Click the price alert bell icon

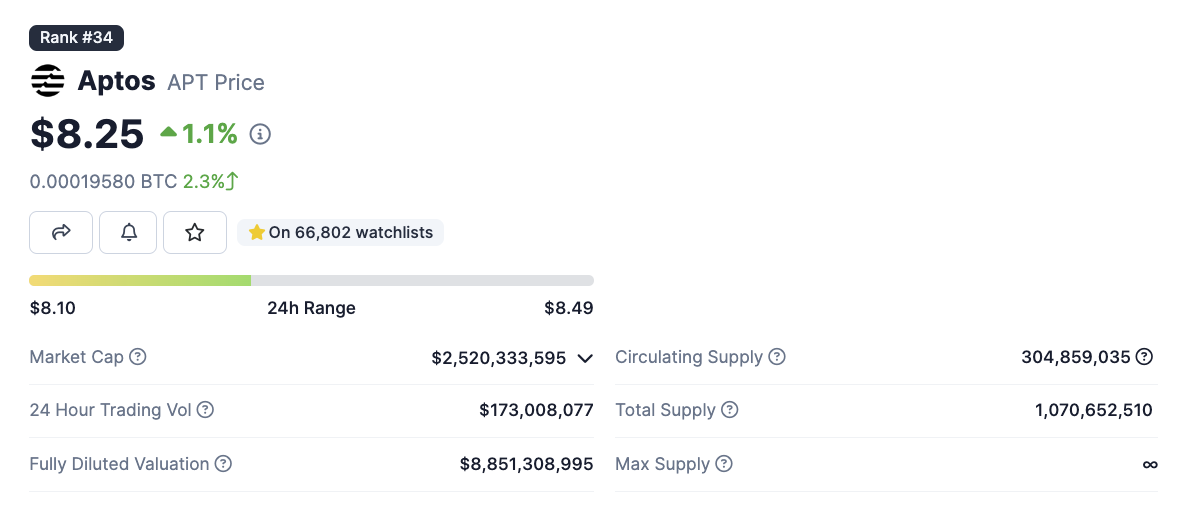(x=128, y=233)
